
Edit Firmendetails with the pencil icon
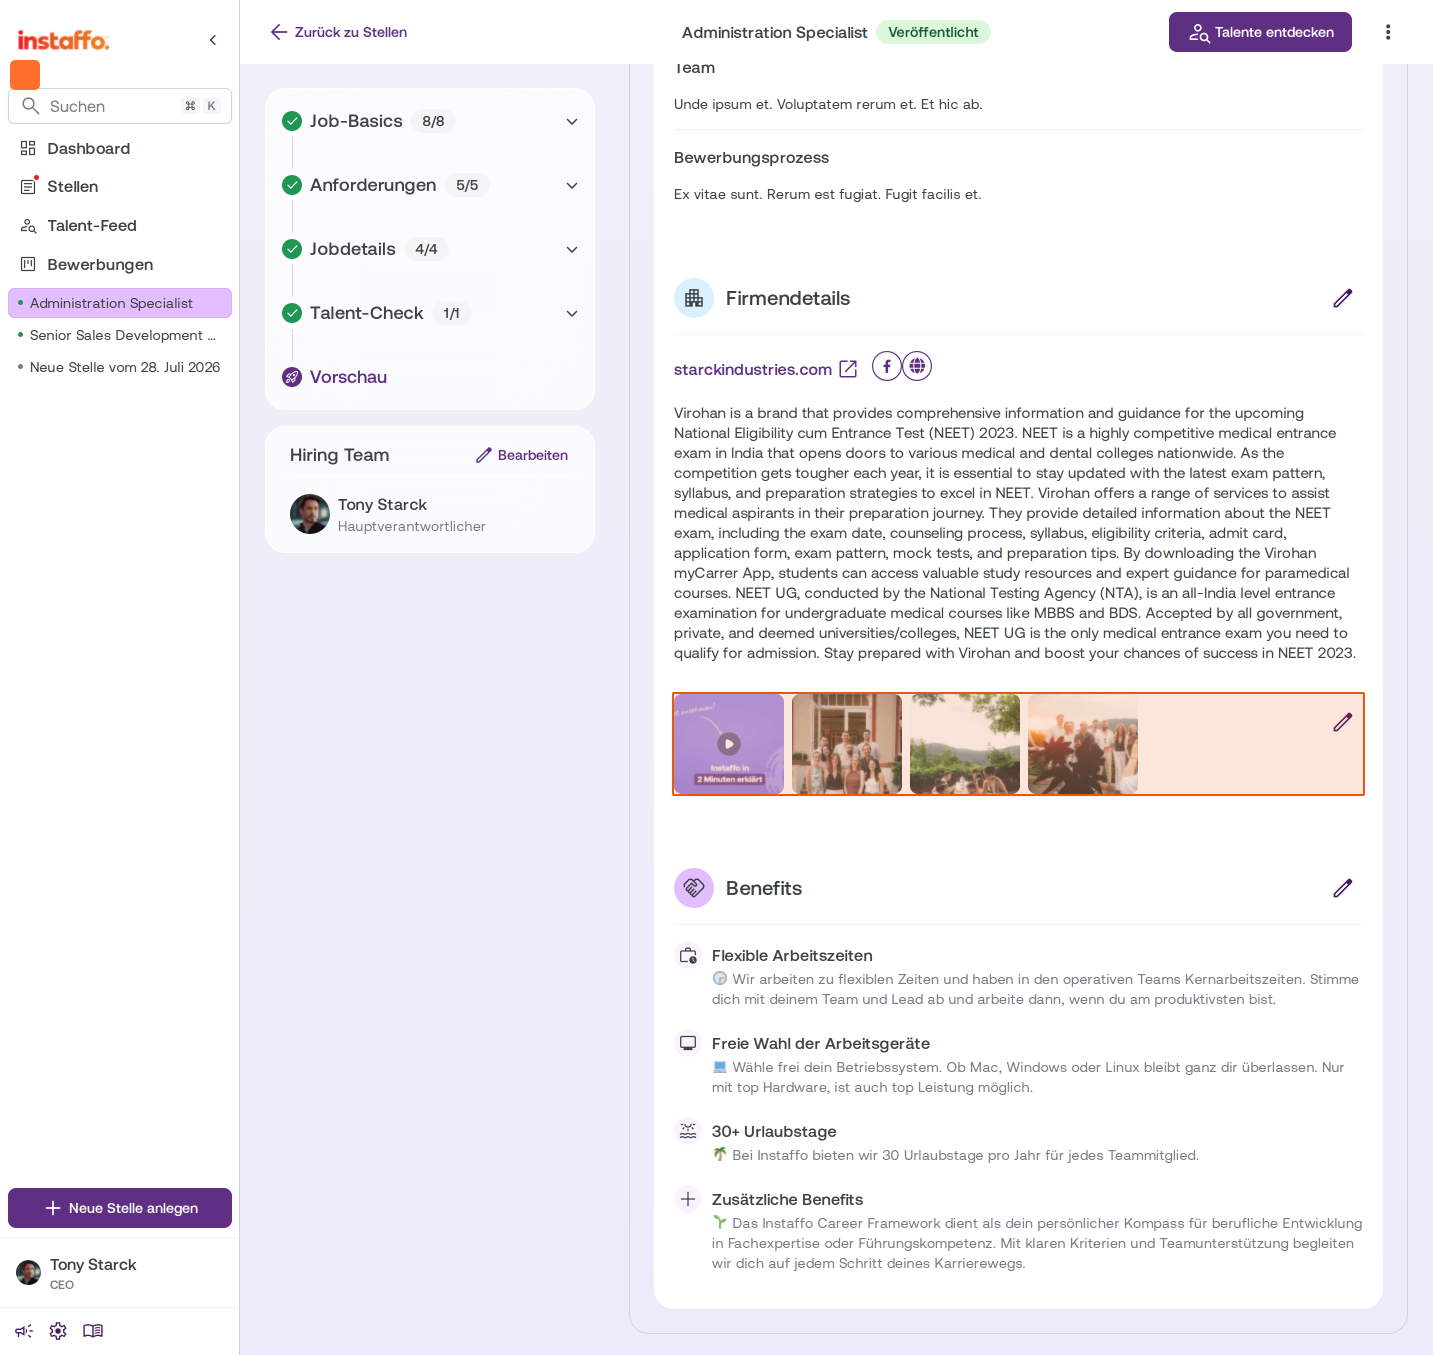tap(1343, 298)
